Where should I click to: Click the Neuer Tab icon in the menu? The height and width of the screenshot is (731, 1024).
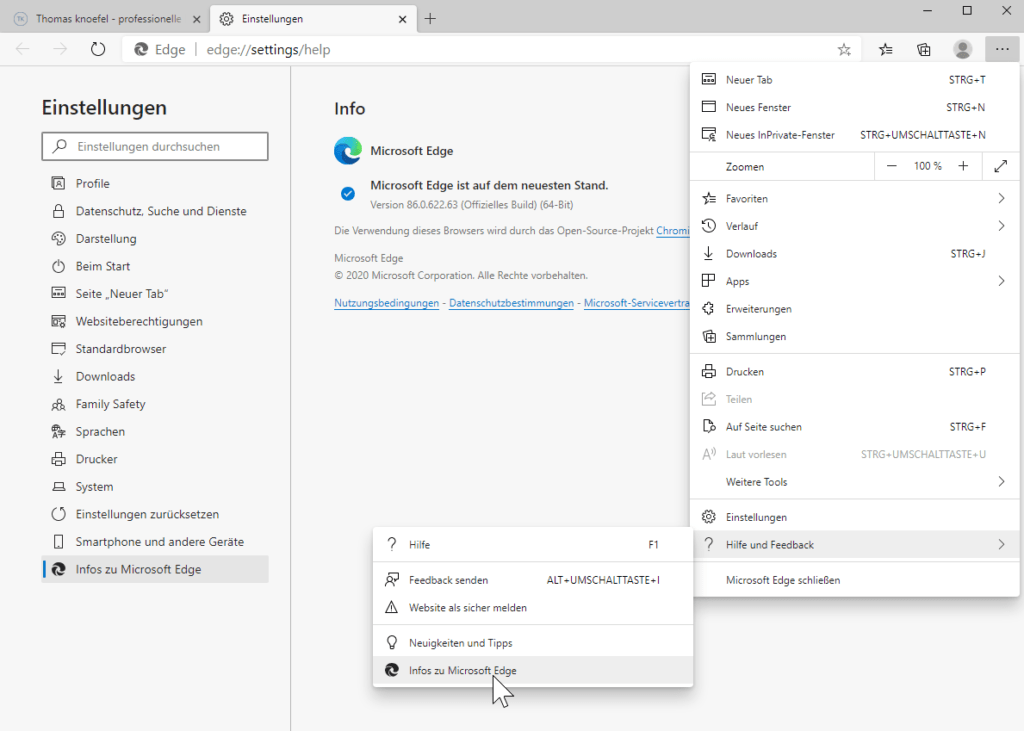[x=709, y=79]
